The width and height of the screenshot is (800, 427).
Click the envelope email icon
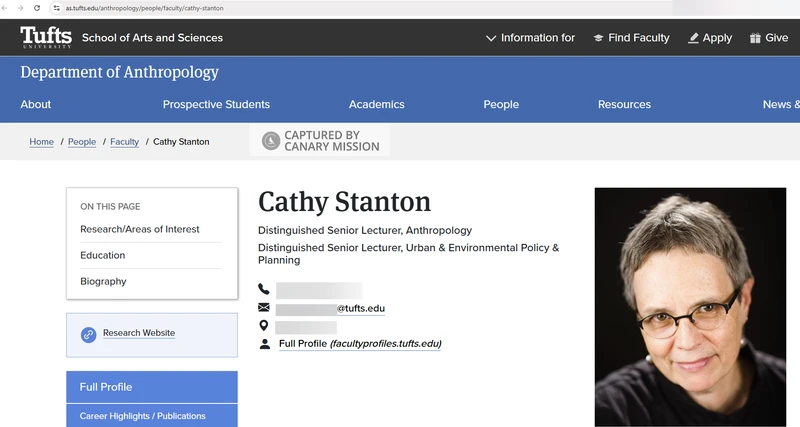(264, 307)
